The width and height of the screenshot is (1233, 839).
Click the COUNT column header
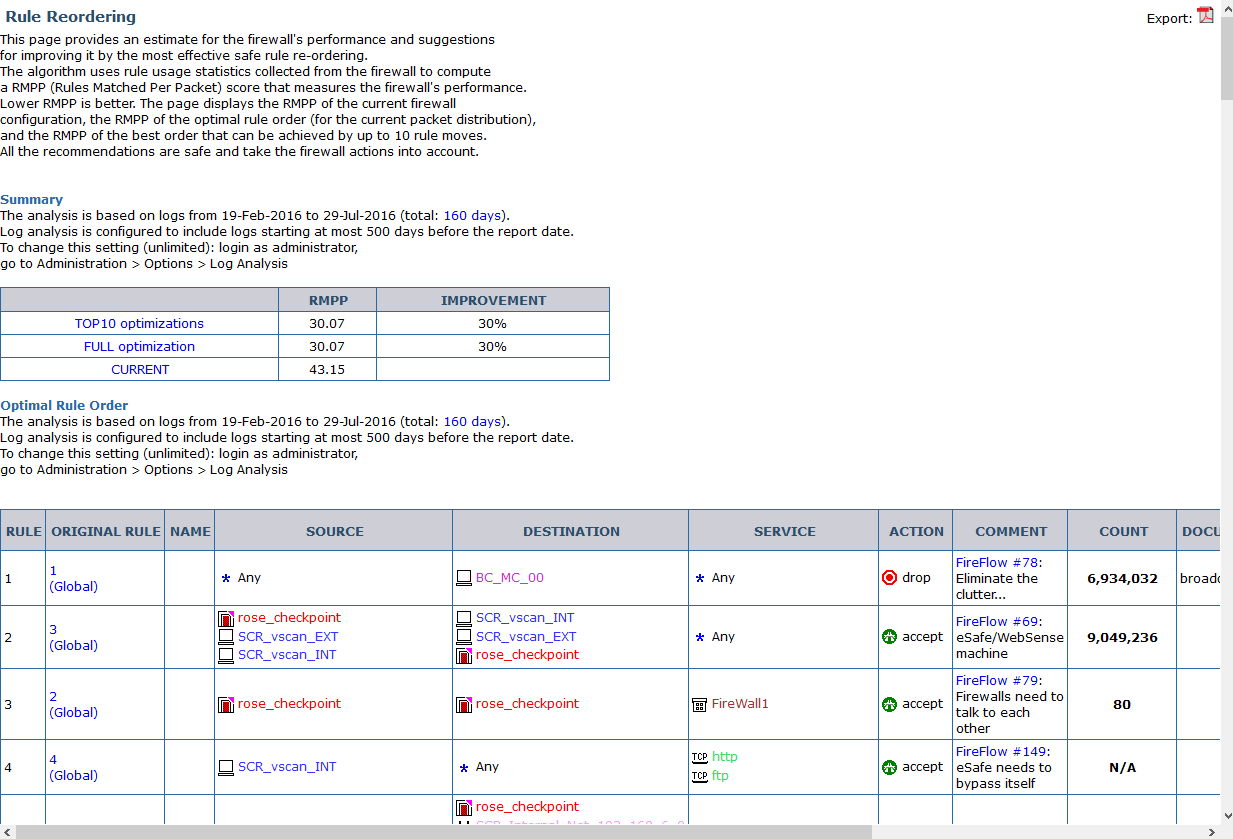coord(1123,532)
